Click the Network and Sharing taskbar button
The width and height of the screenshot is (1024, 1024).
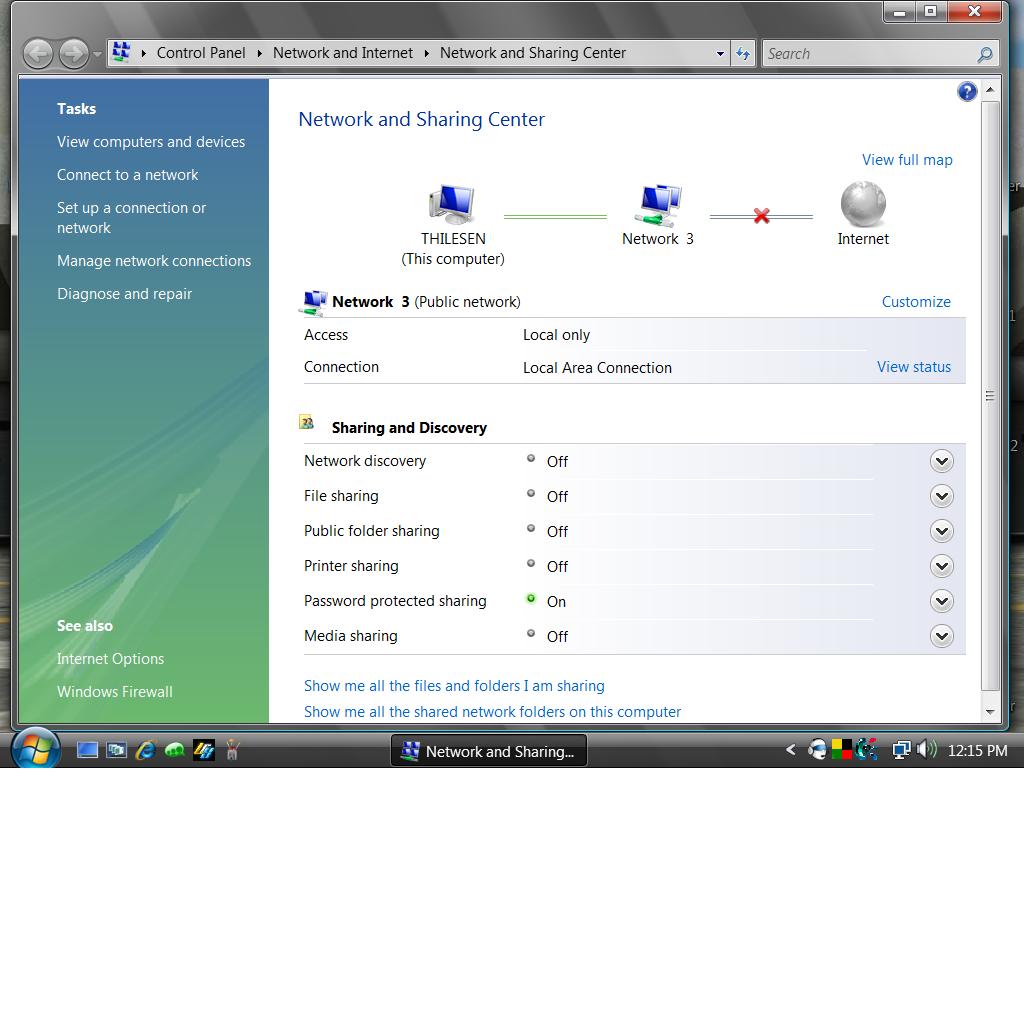pos(488,750)
